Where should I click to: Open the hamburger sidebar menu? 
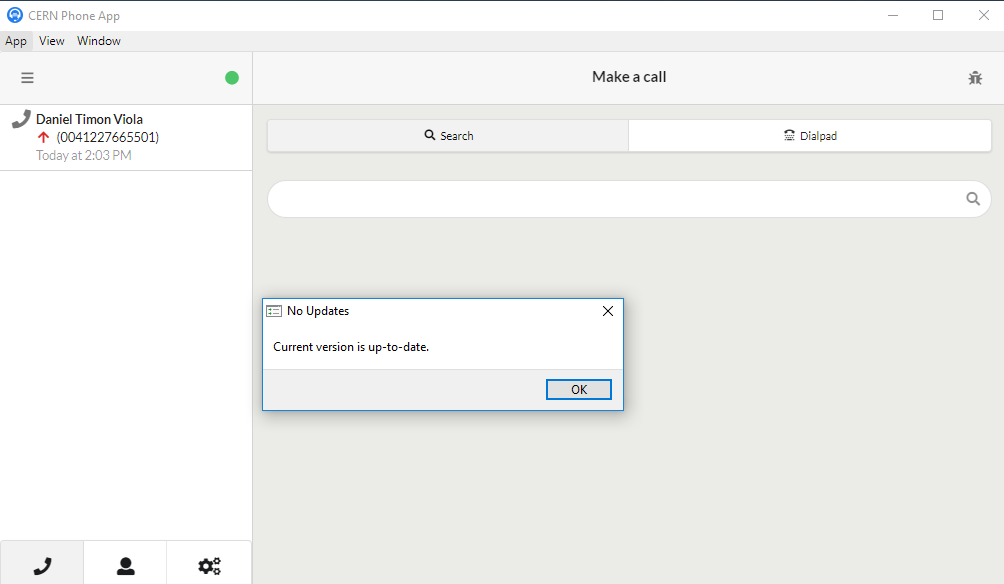click(x=27, y=78)
